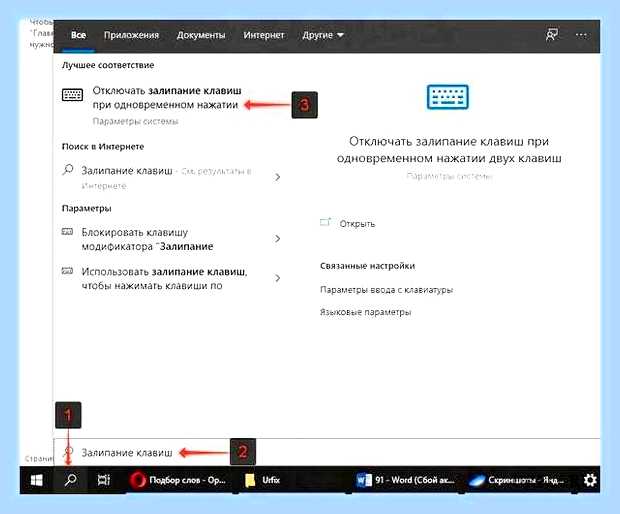The image size is (620, 514).
Task: Click the Параметры section heading
Action: (87, 208)
